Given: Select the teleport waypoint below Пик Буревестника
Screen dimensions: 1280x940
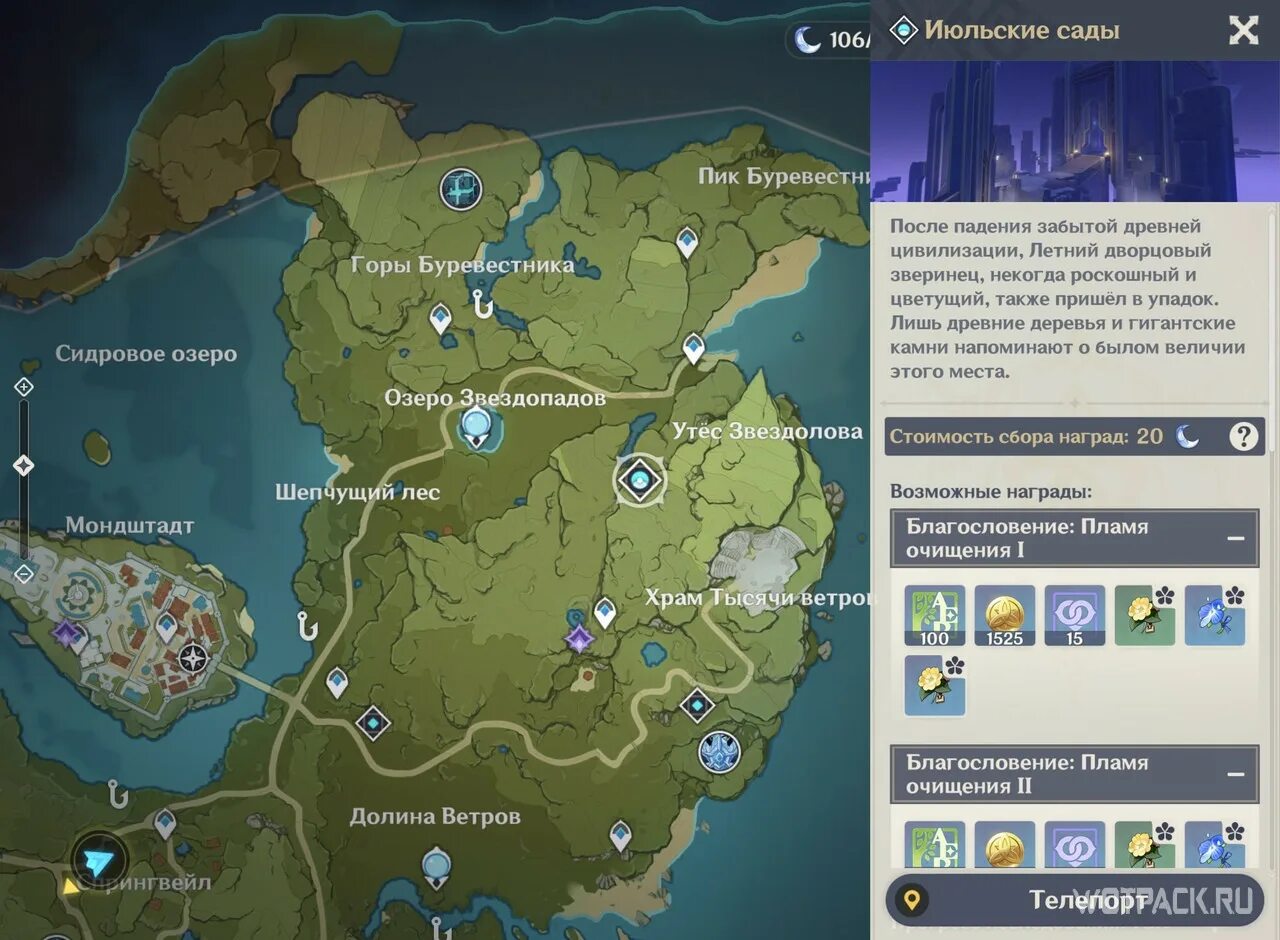Looking at the screenshot, I should 687,242.
